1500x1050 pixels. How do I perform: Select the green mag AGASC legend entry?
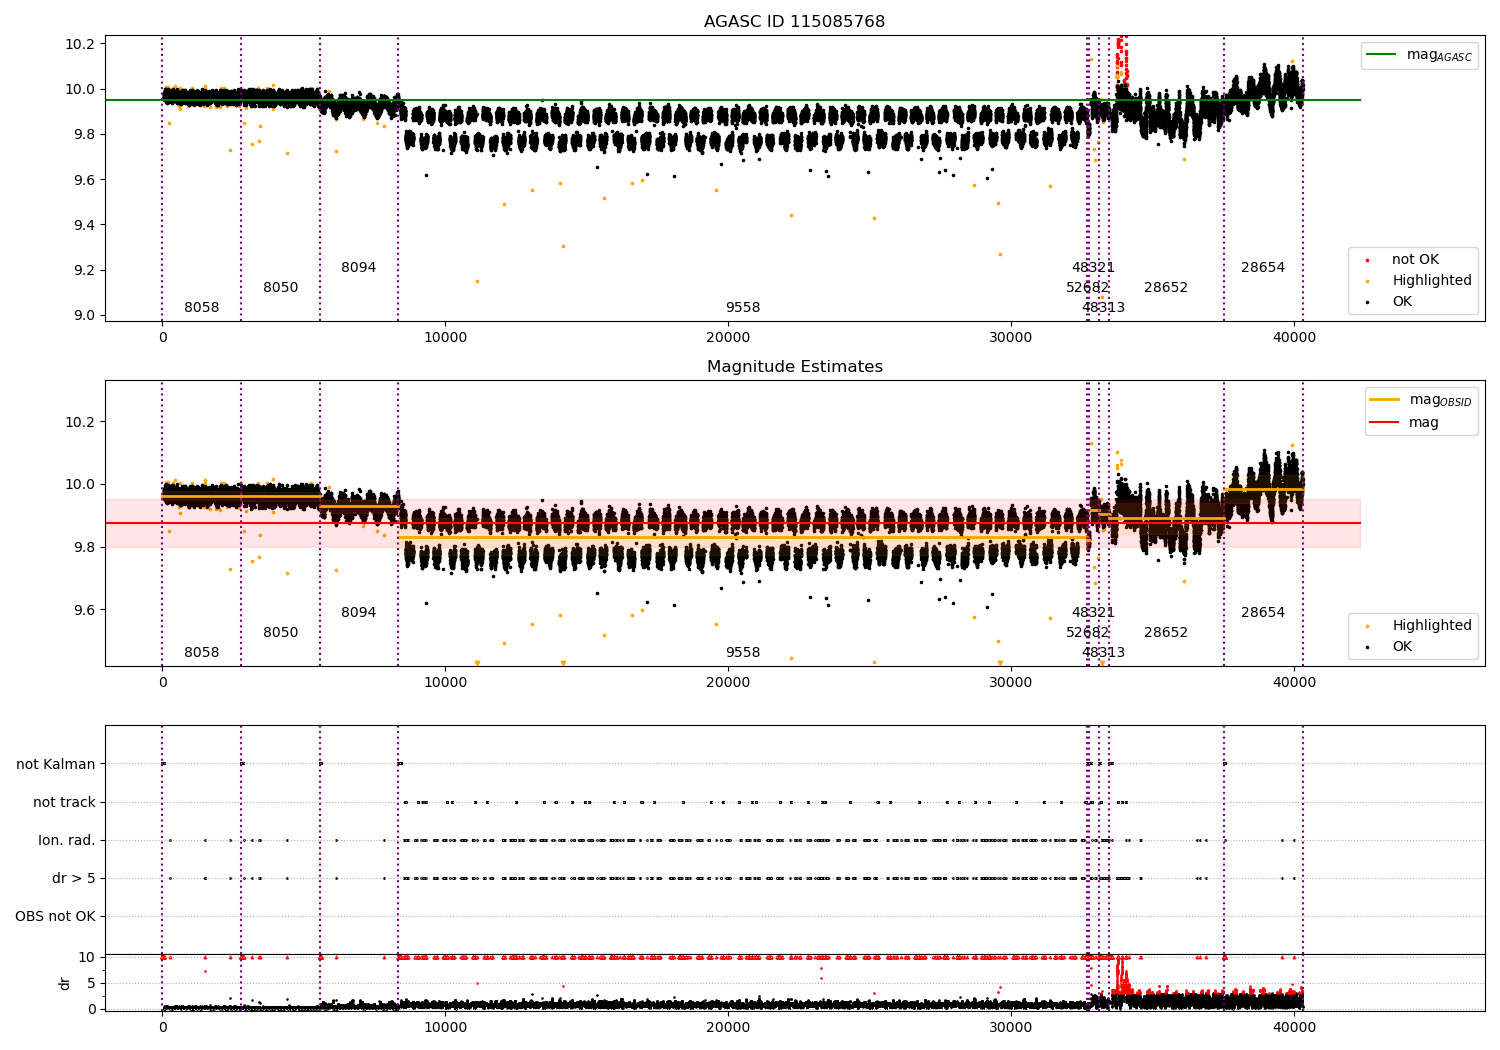[1420, 56]
